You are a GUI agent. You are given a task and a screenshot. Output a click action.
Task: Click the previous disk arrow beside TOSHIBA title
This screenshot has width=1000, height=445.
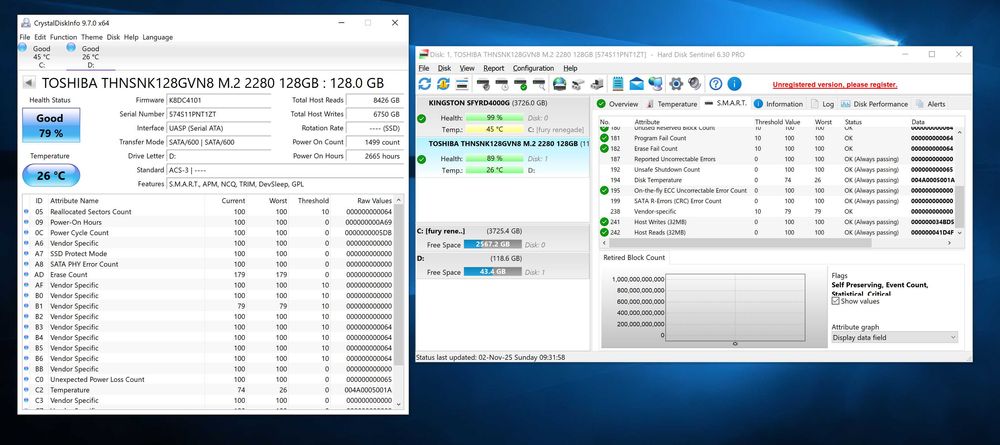click(x=29, y=82)
